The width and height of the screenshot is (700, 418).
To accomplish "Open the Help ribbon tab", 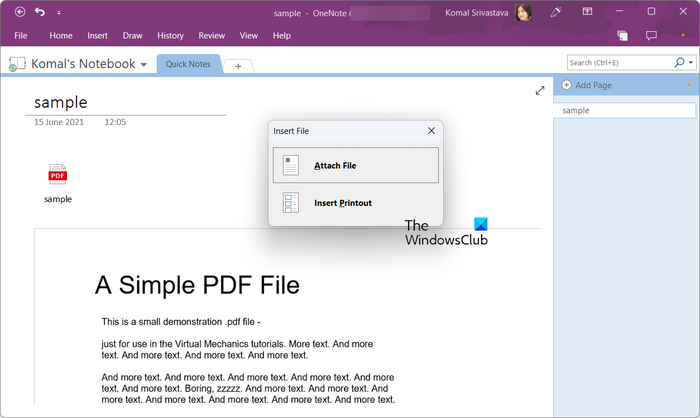I will coord(282,36).
